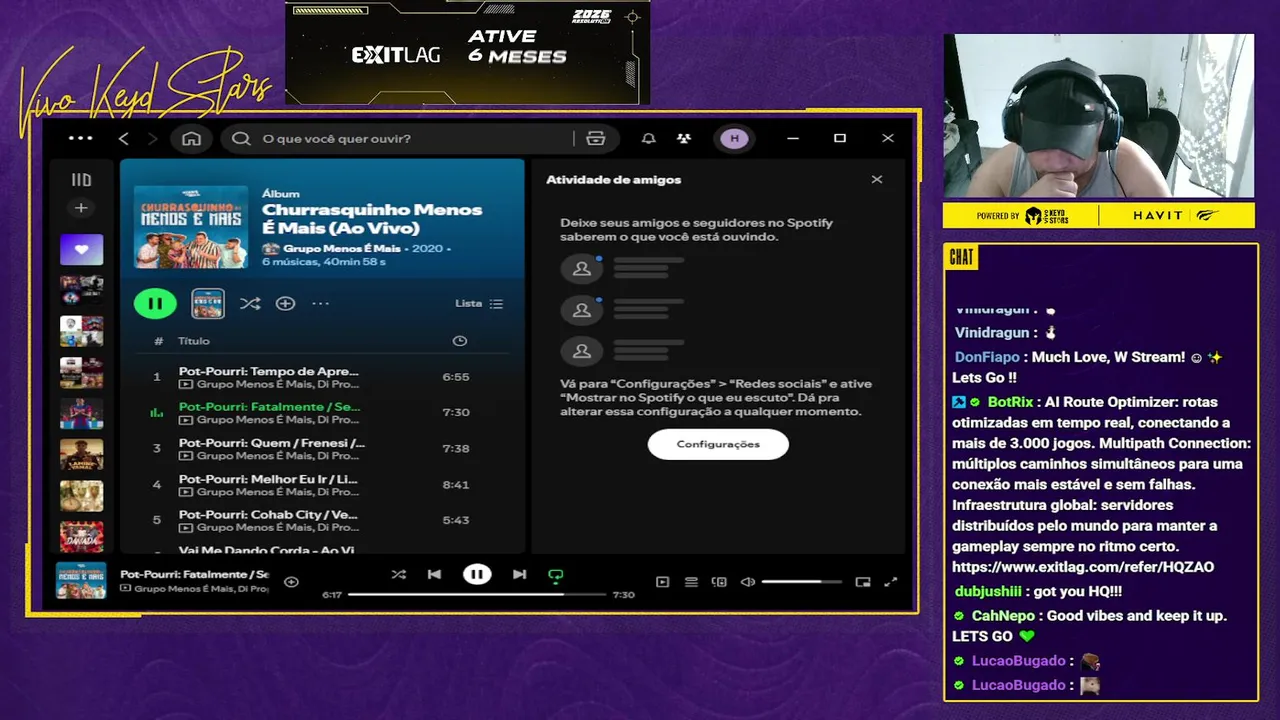The image size is (1280, 720).
Task: Click the first friend placeholder avatar
Action: [x=582, y=268]
